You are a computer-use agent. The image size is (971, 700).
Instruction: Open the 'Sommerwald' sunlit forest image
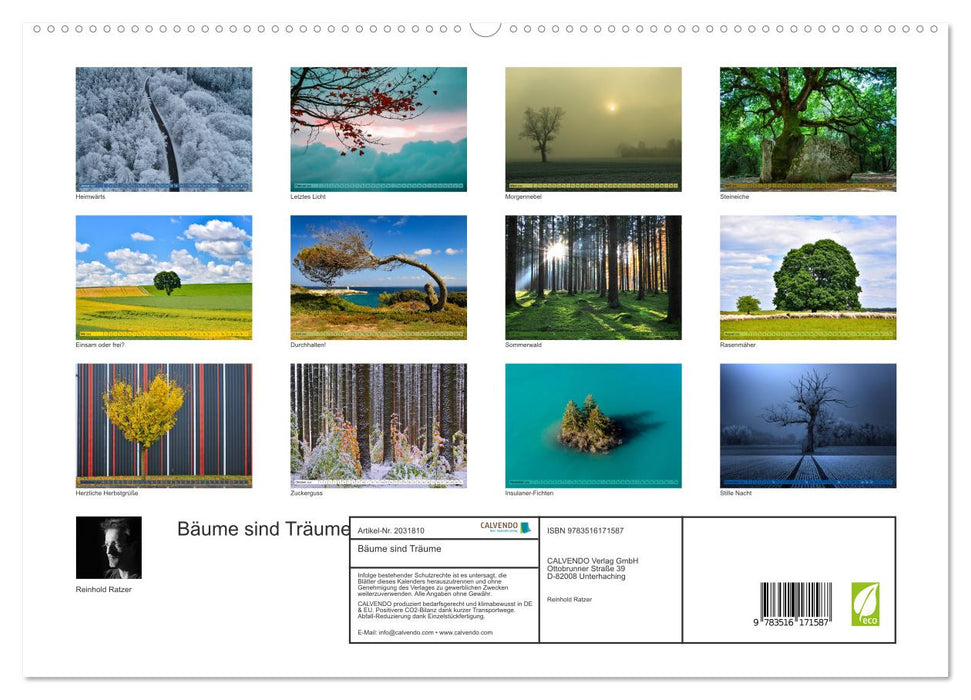tap(592, 277)
